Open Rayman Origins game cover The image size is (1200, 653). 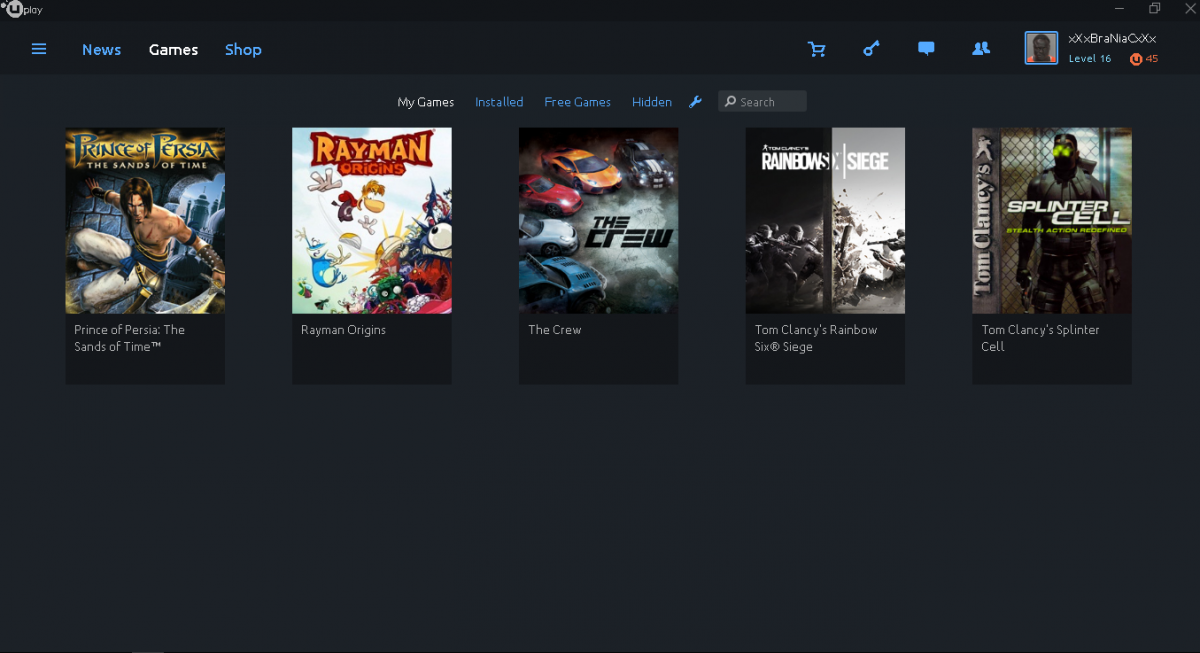[372, 221]
